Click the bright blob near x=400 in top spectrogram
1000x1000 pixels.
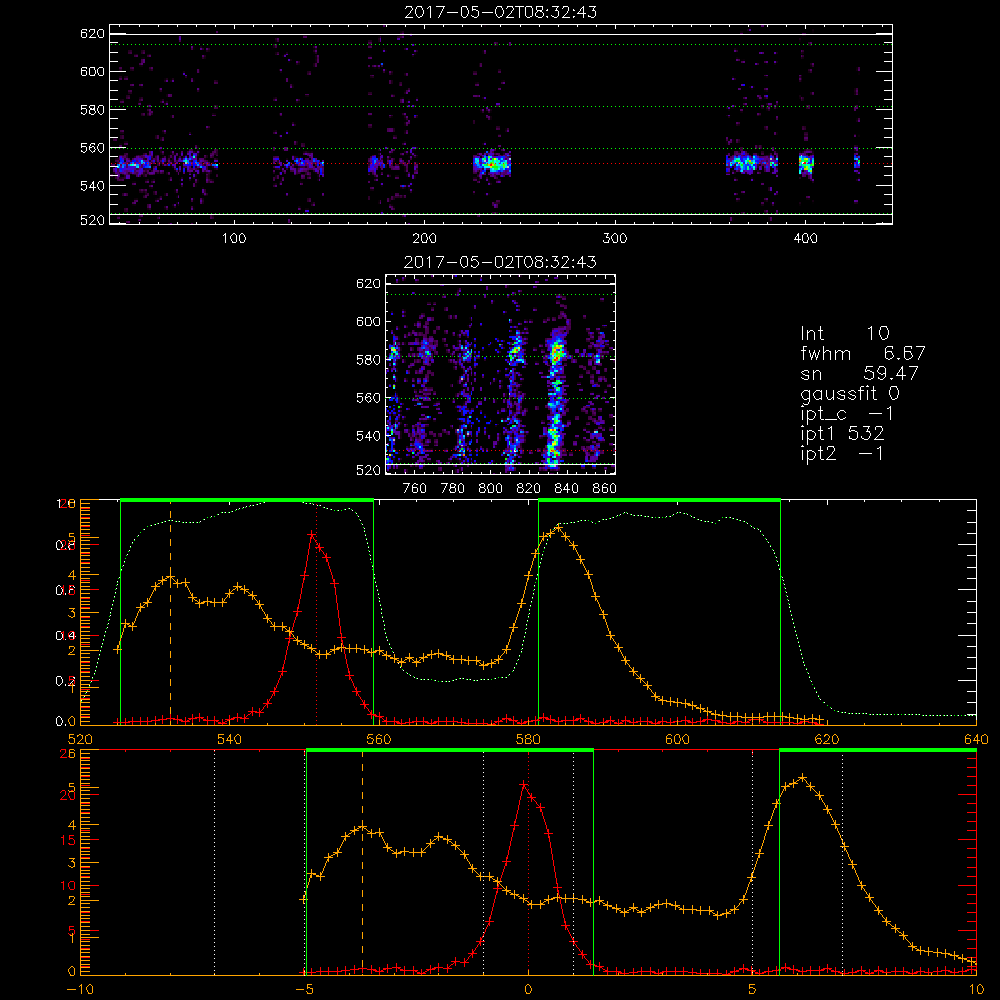[806, 164]
